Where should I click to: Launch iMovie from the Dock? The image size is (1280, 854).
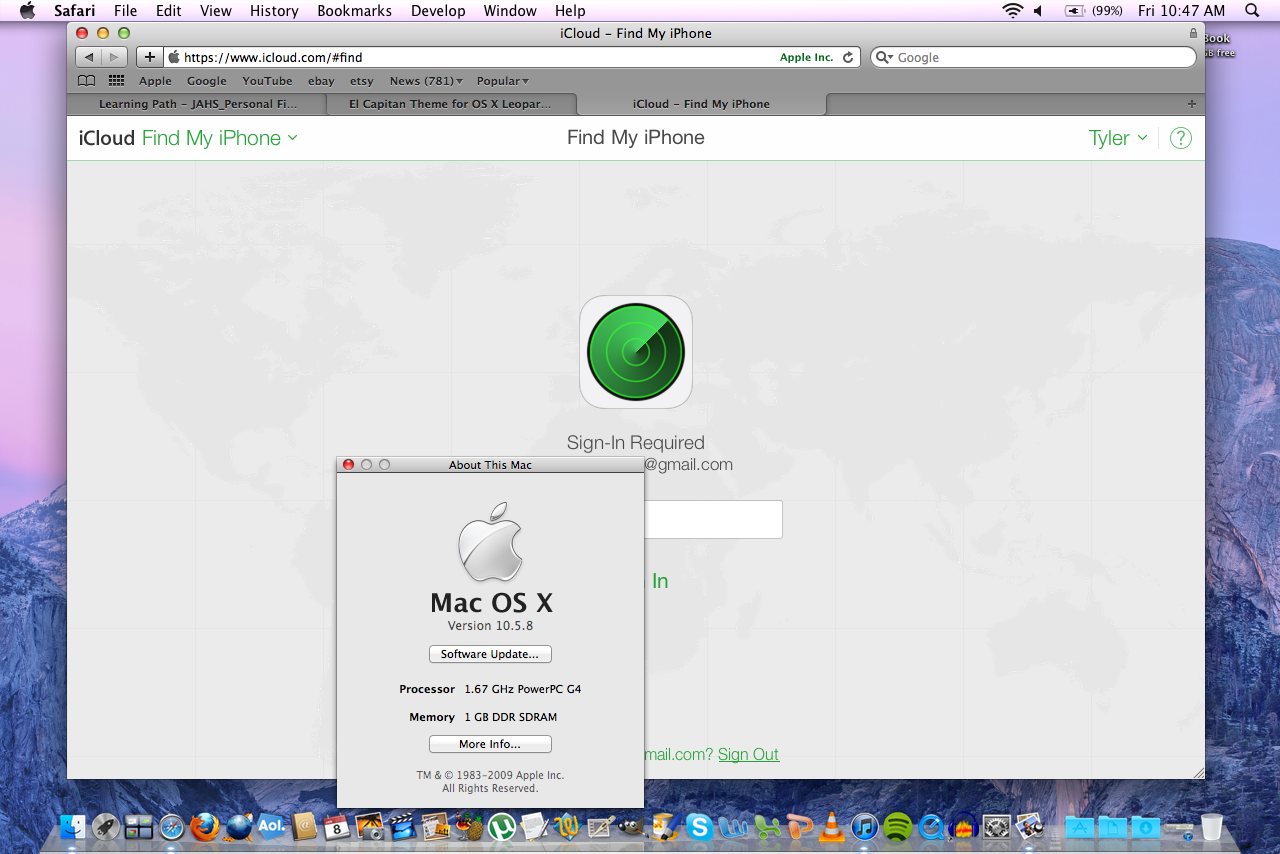402,827
